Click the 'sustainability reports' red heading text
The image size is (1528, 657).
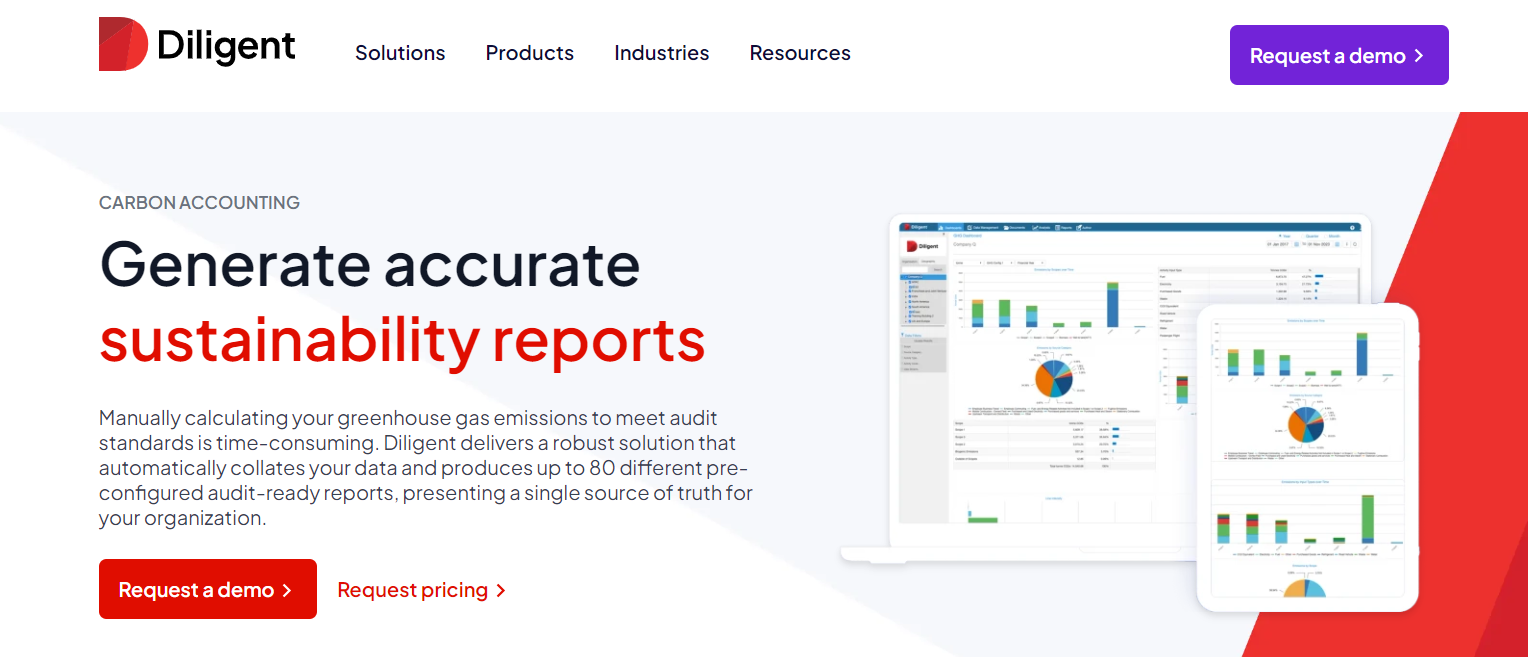pos(402,339)
